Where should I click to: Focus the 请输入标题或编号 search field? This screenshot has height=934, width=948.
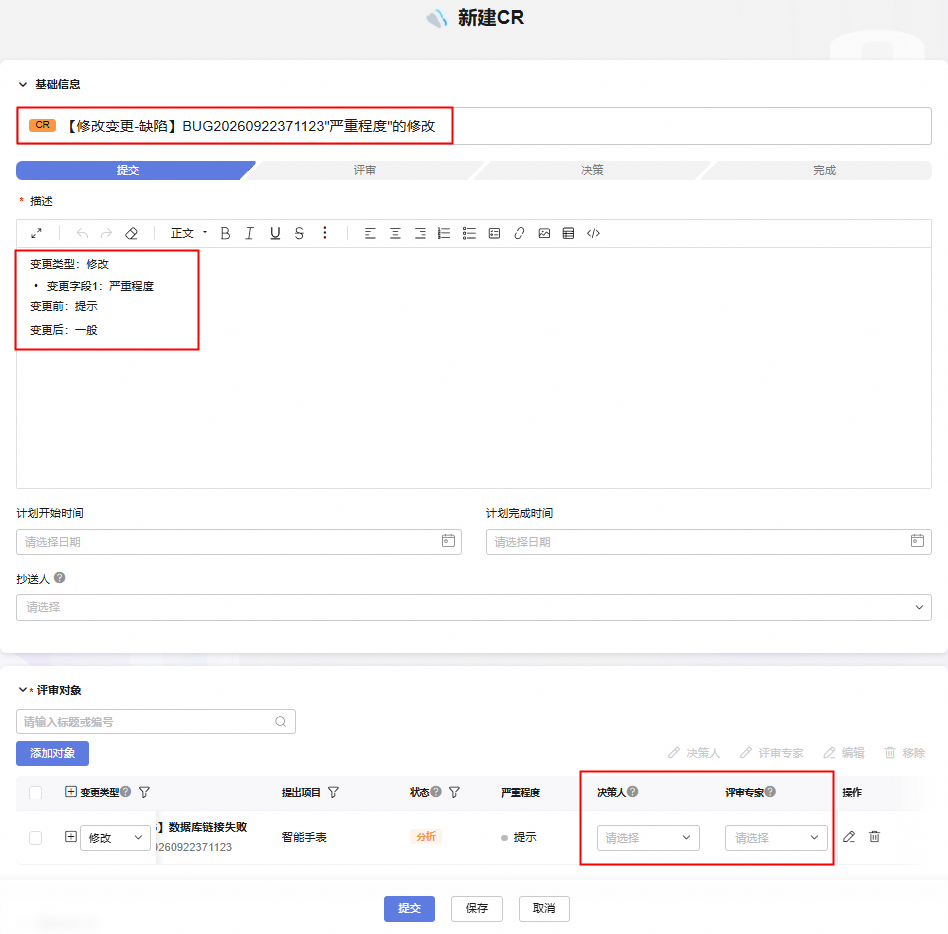[x=156, y=722]
